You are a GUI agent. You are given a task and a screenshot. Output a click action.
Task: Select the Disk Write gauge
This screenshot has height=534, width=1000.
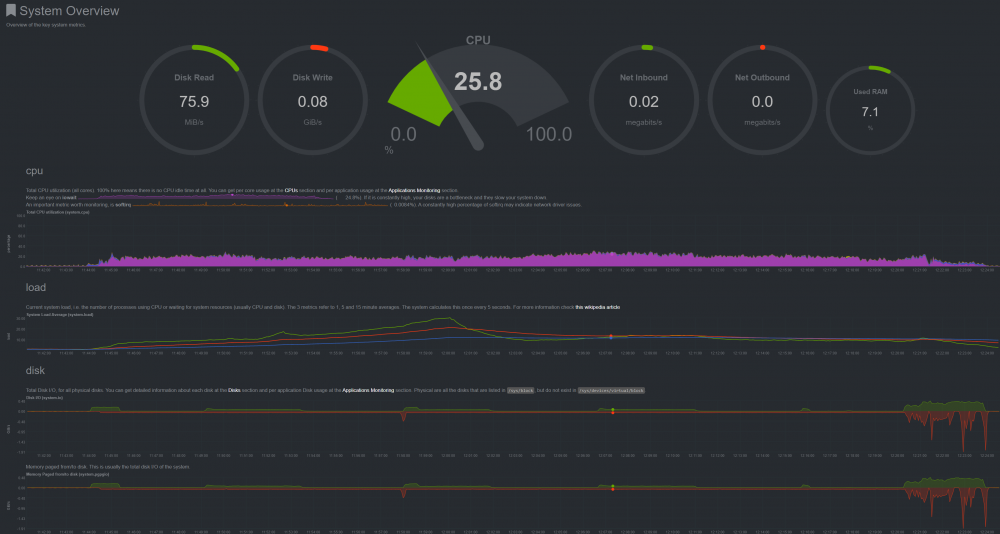(312, 100)
